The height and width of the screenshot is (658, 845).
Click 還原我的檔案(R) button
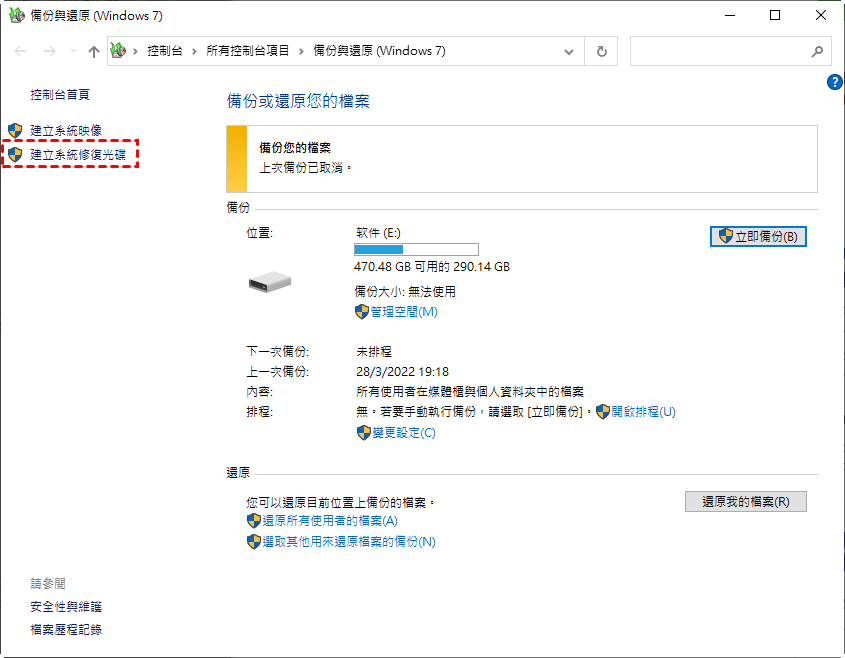(x=746, y=502)
